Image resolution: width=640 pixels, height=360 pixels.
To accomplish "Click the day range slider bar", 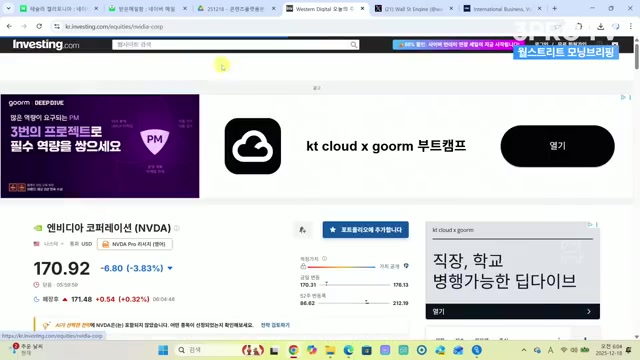I will click(x=355, y=284).
